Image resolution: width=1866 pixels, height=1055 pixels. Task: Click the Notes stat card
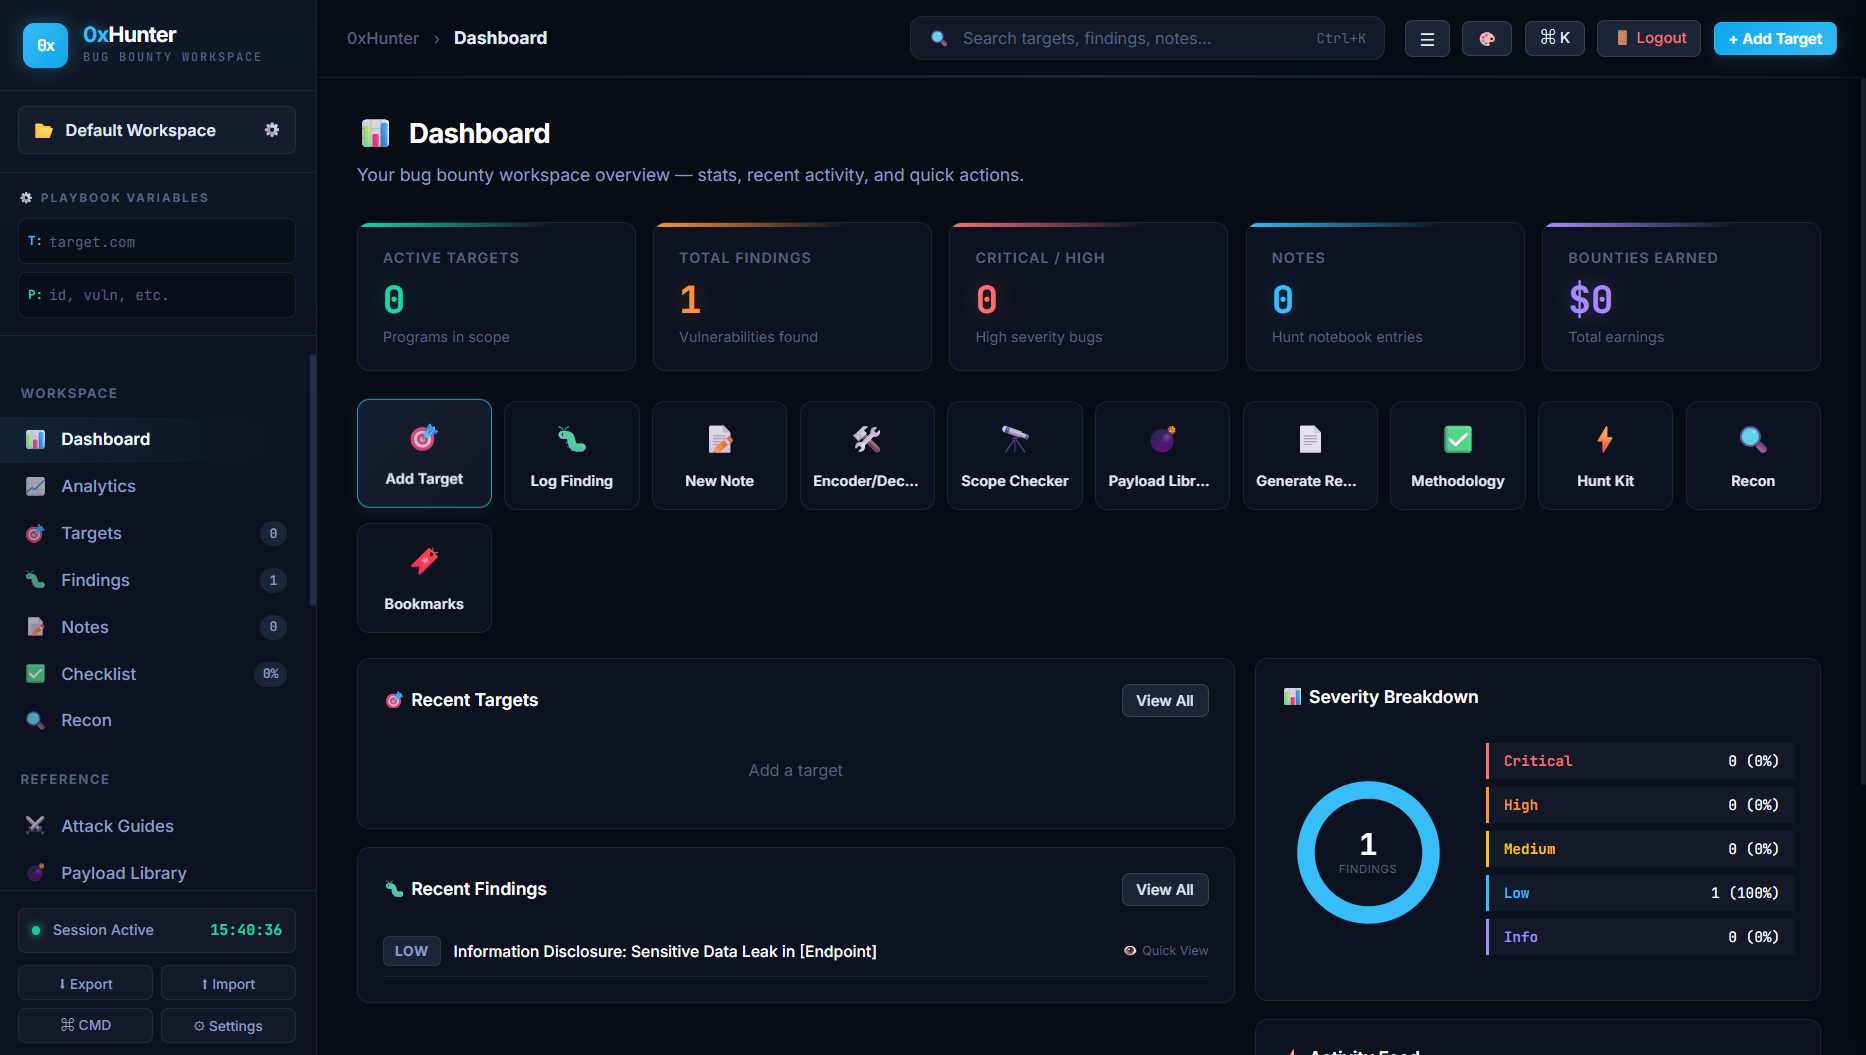click(x=1385, y=297)
